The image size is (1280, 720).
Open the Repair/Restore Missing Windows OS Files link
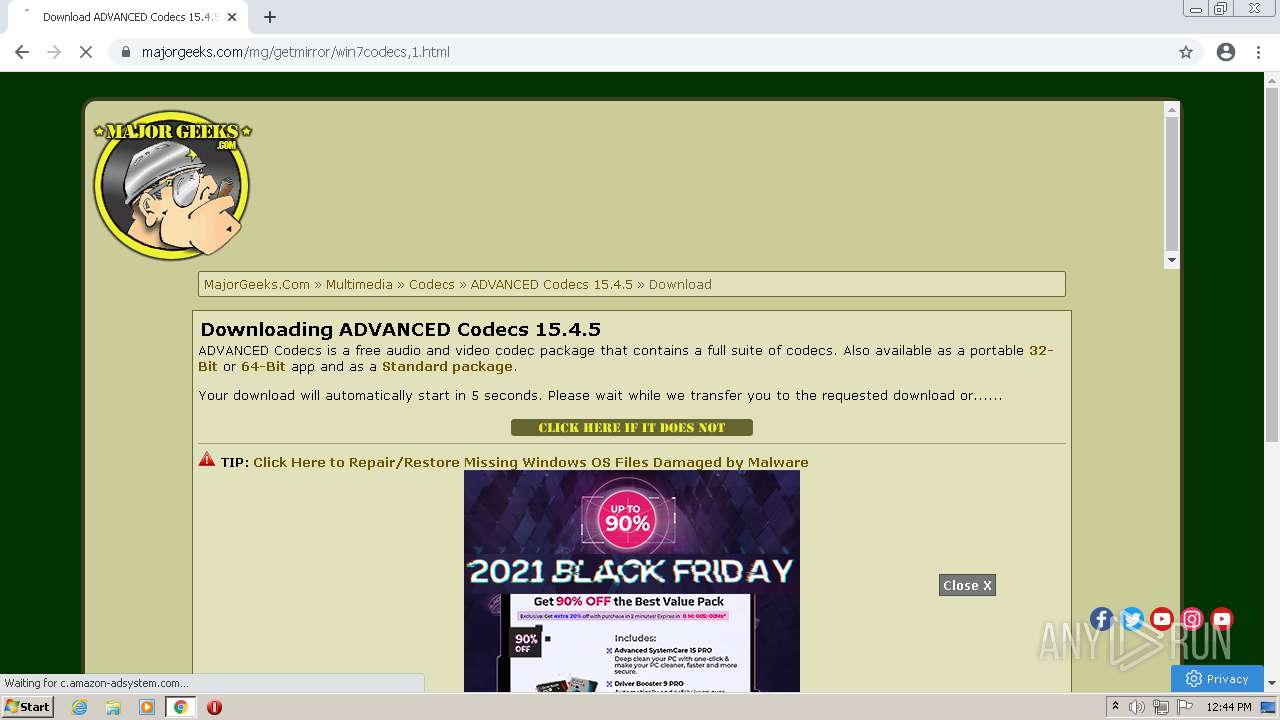pos(531,462)
